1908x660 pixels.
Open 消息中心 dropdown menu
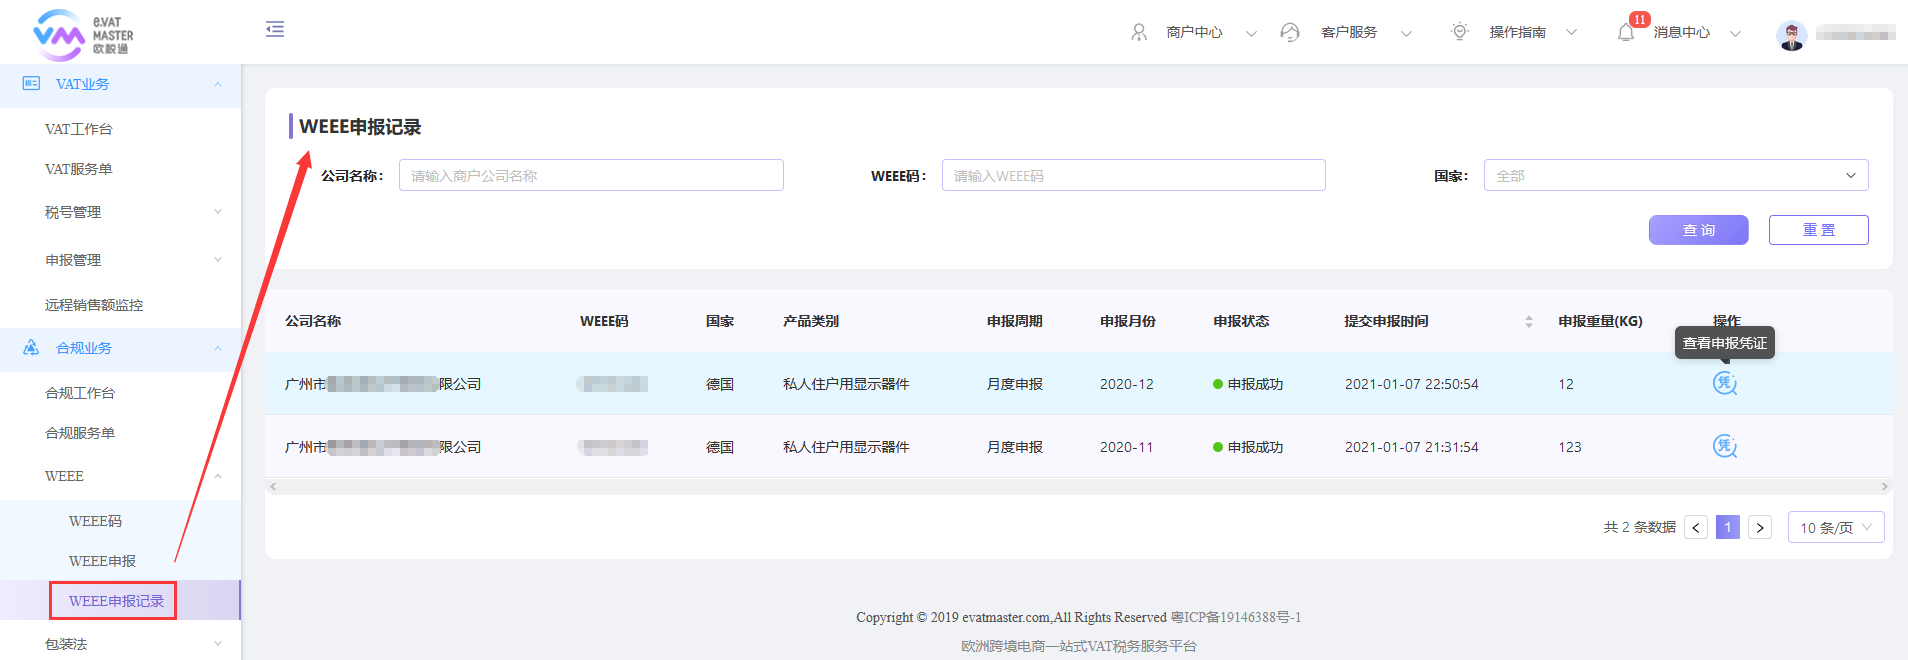coord(1735,33)
